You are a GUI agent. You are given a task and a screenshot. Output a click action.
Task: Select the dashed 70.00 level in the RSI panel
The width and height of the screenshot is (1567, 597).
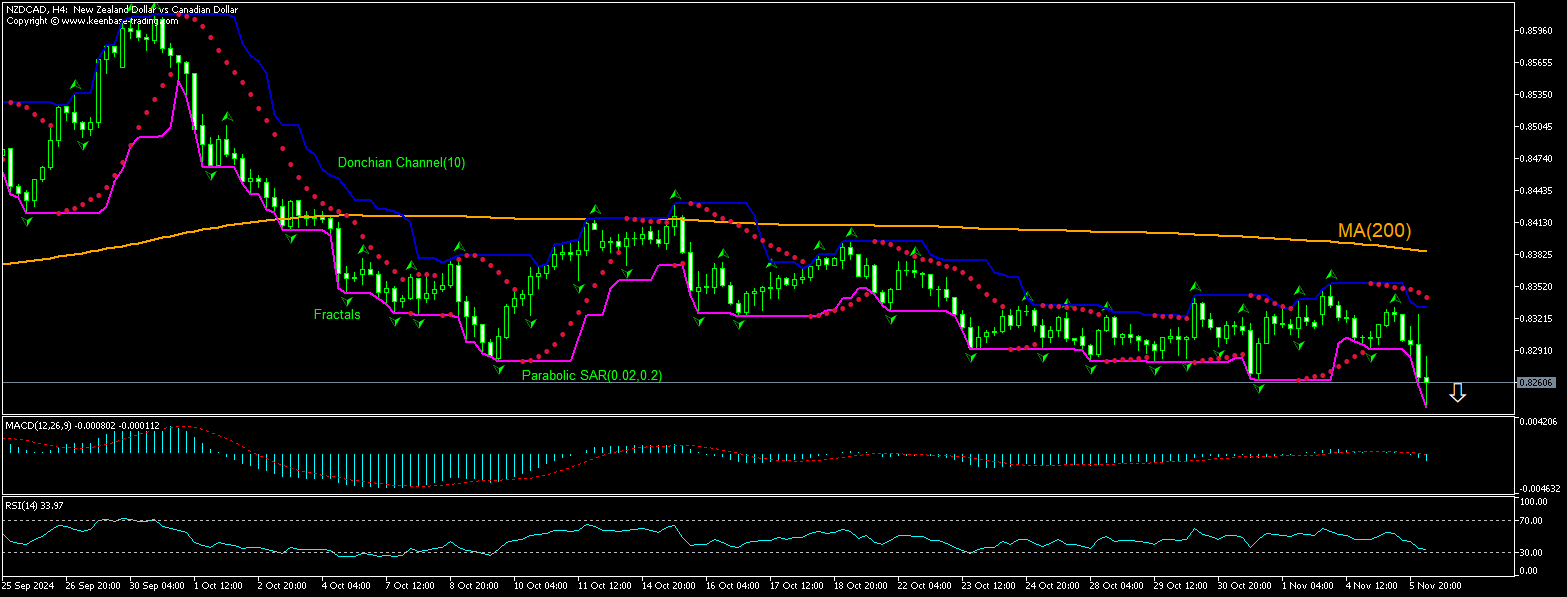tap(700, 521)
